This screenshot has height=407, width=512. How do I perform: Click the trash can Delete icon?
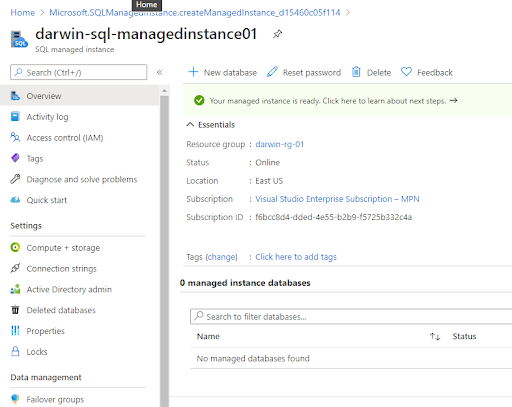(356, 72)
